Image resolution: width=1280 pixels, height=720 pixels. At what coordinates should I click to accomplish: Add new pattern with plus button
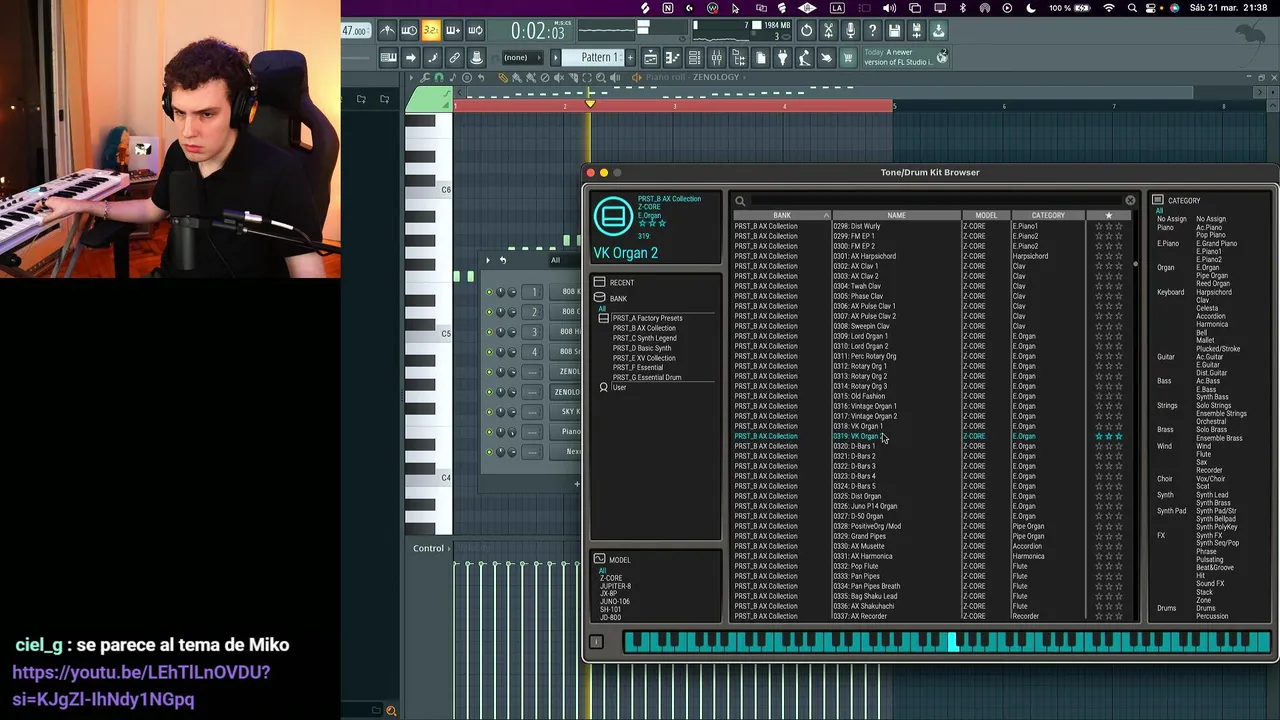point(630,58)
